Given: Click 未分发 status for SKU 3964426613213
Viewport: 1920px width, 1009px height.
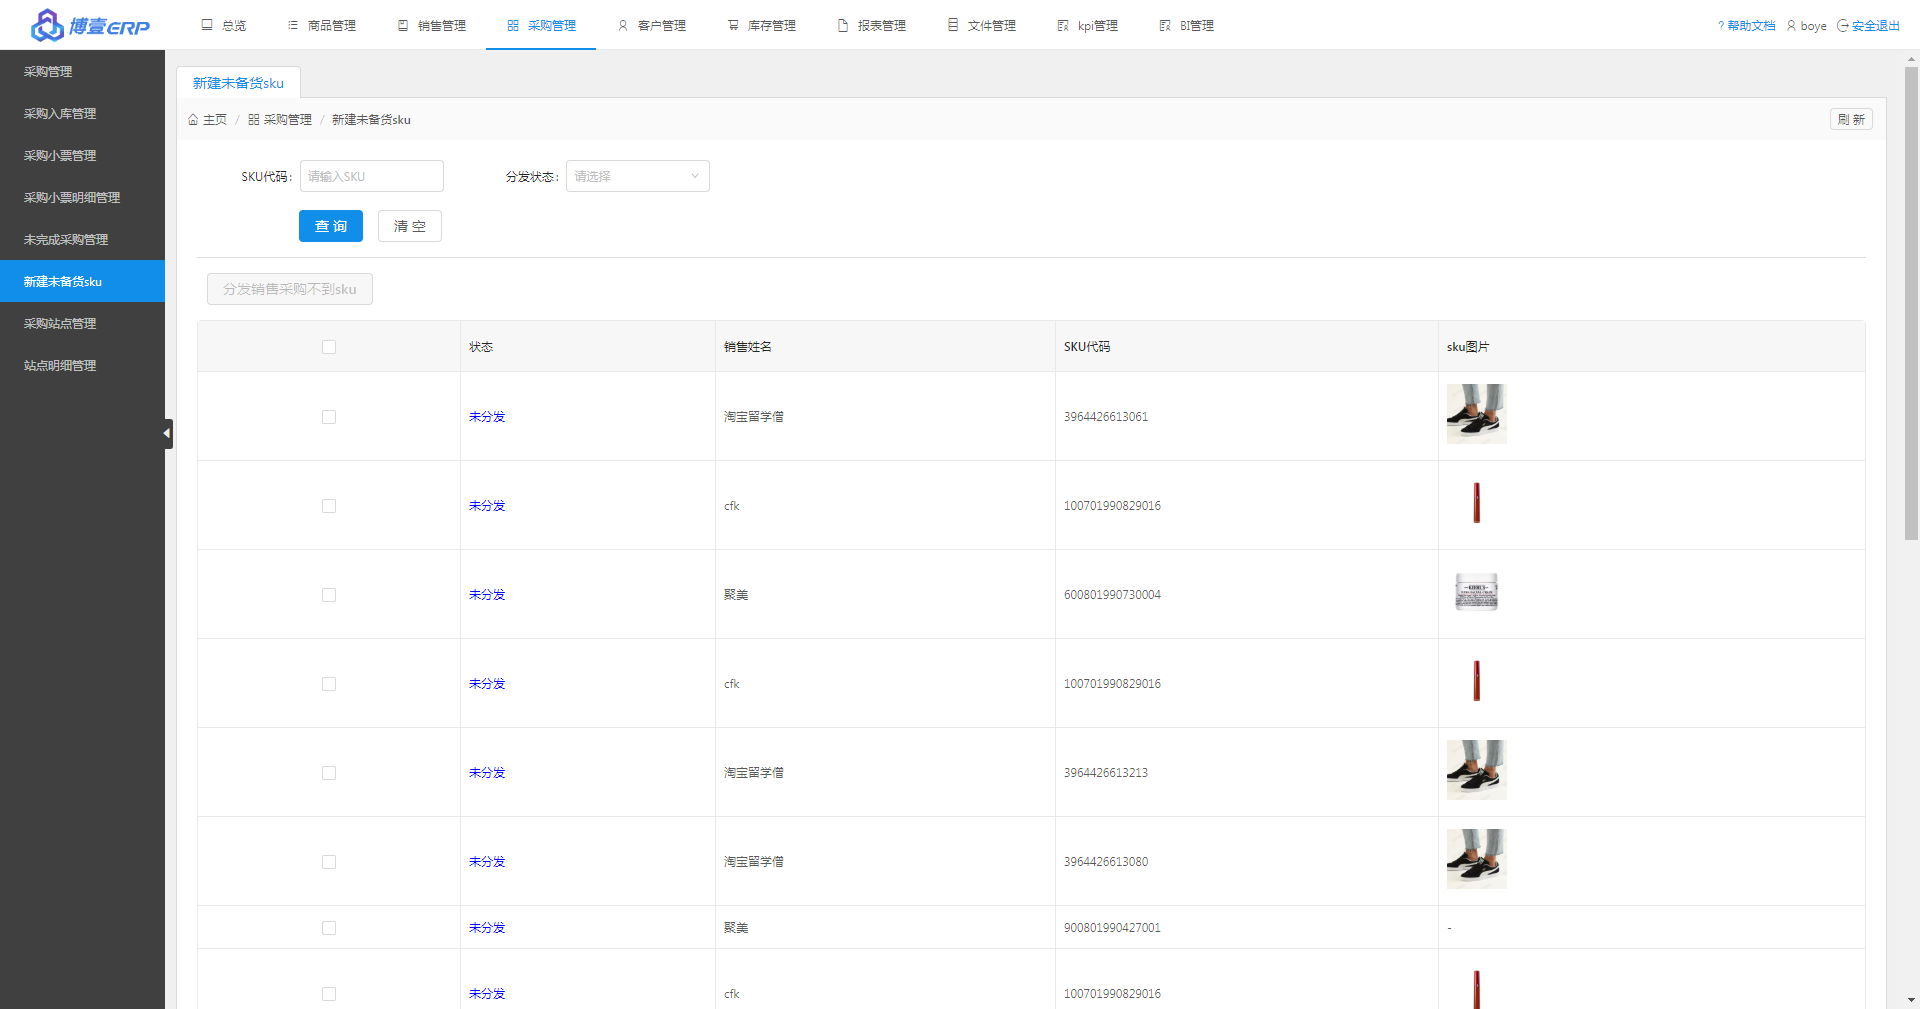Looking at the screenshot, I should pyautogui.click(x=487, y=773).
